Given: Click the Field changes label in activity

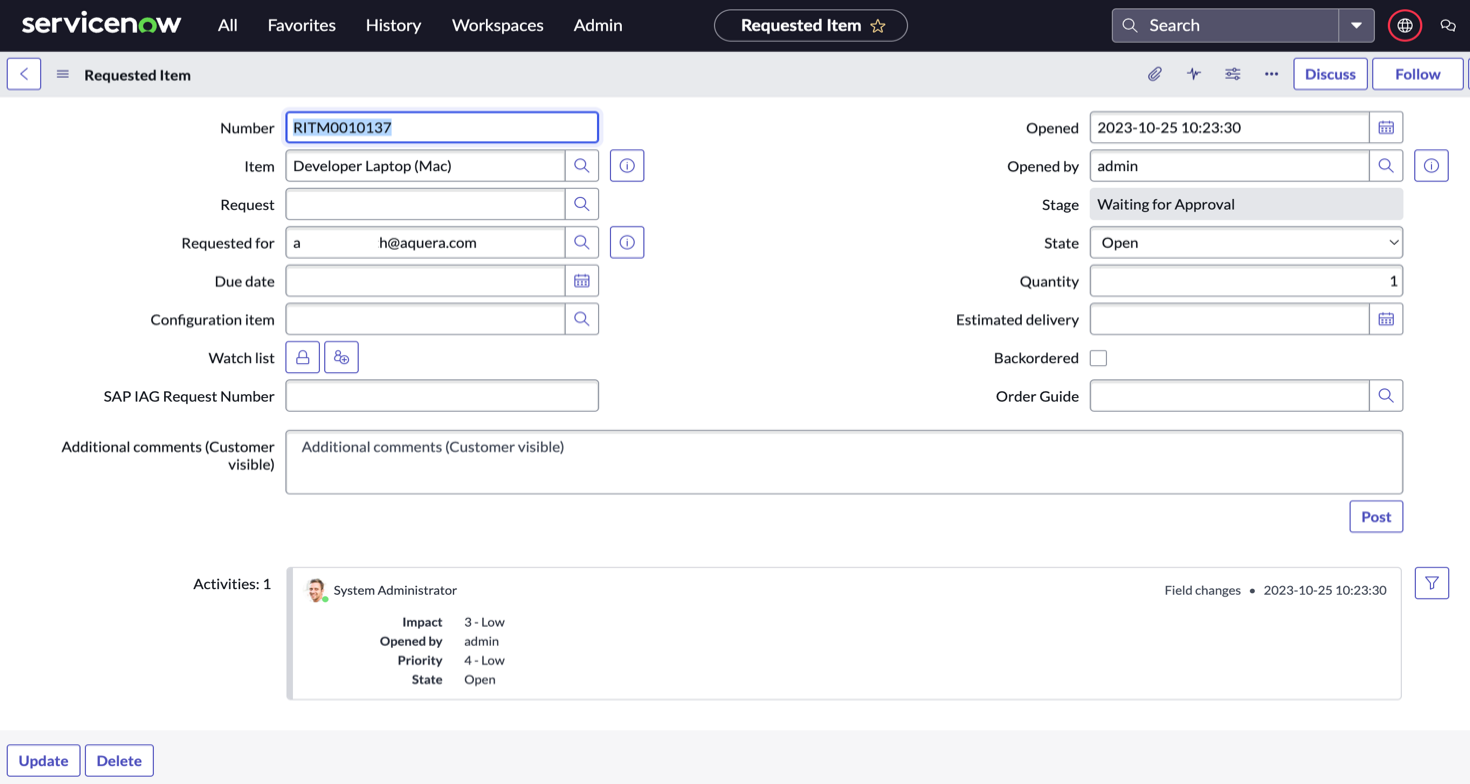Looking at the screenshot, I should [1202, 591].
